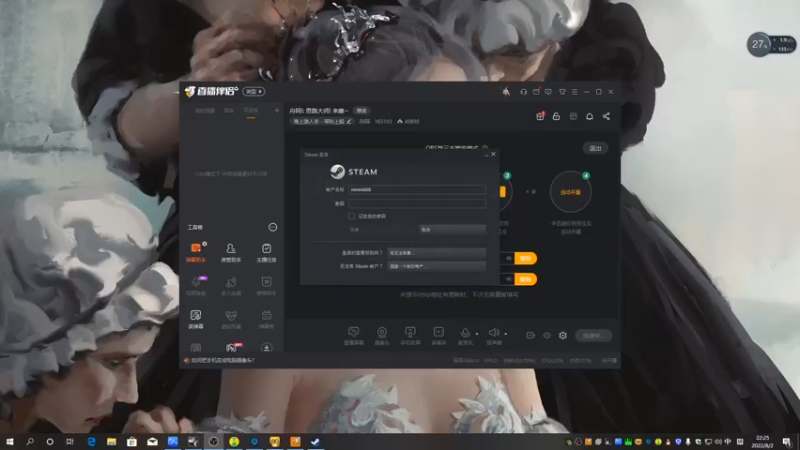The width and height of the screenshot is (800, 450).
Task: Open the gift box icon with red badge
Action: (540, 116)
